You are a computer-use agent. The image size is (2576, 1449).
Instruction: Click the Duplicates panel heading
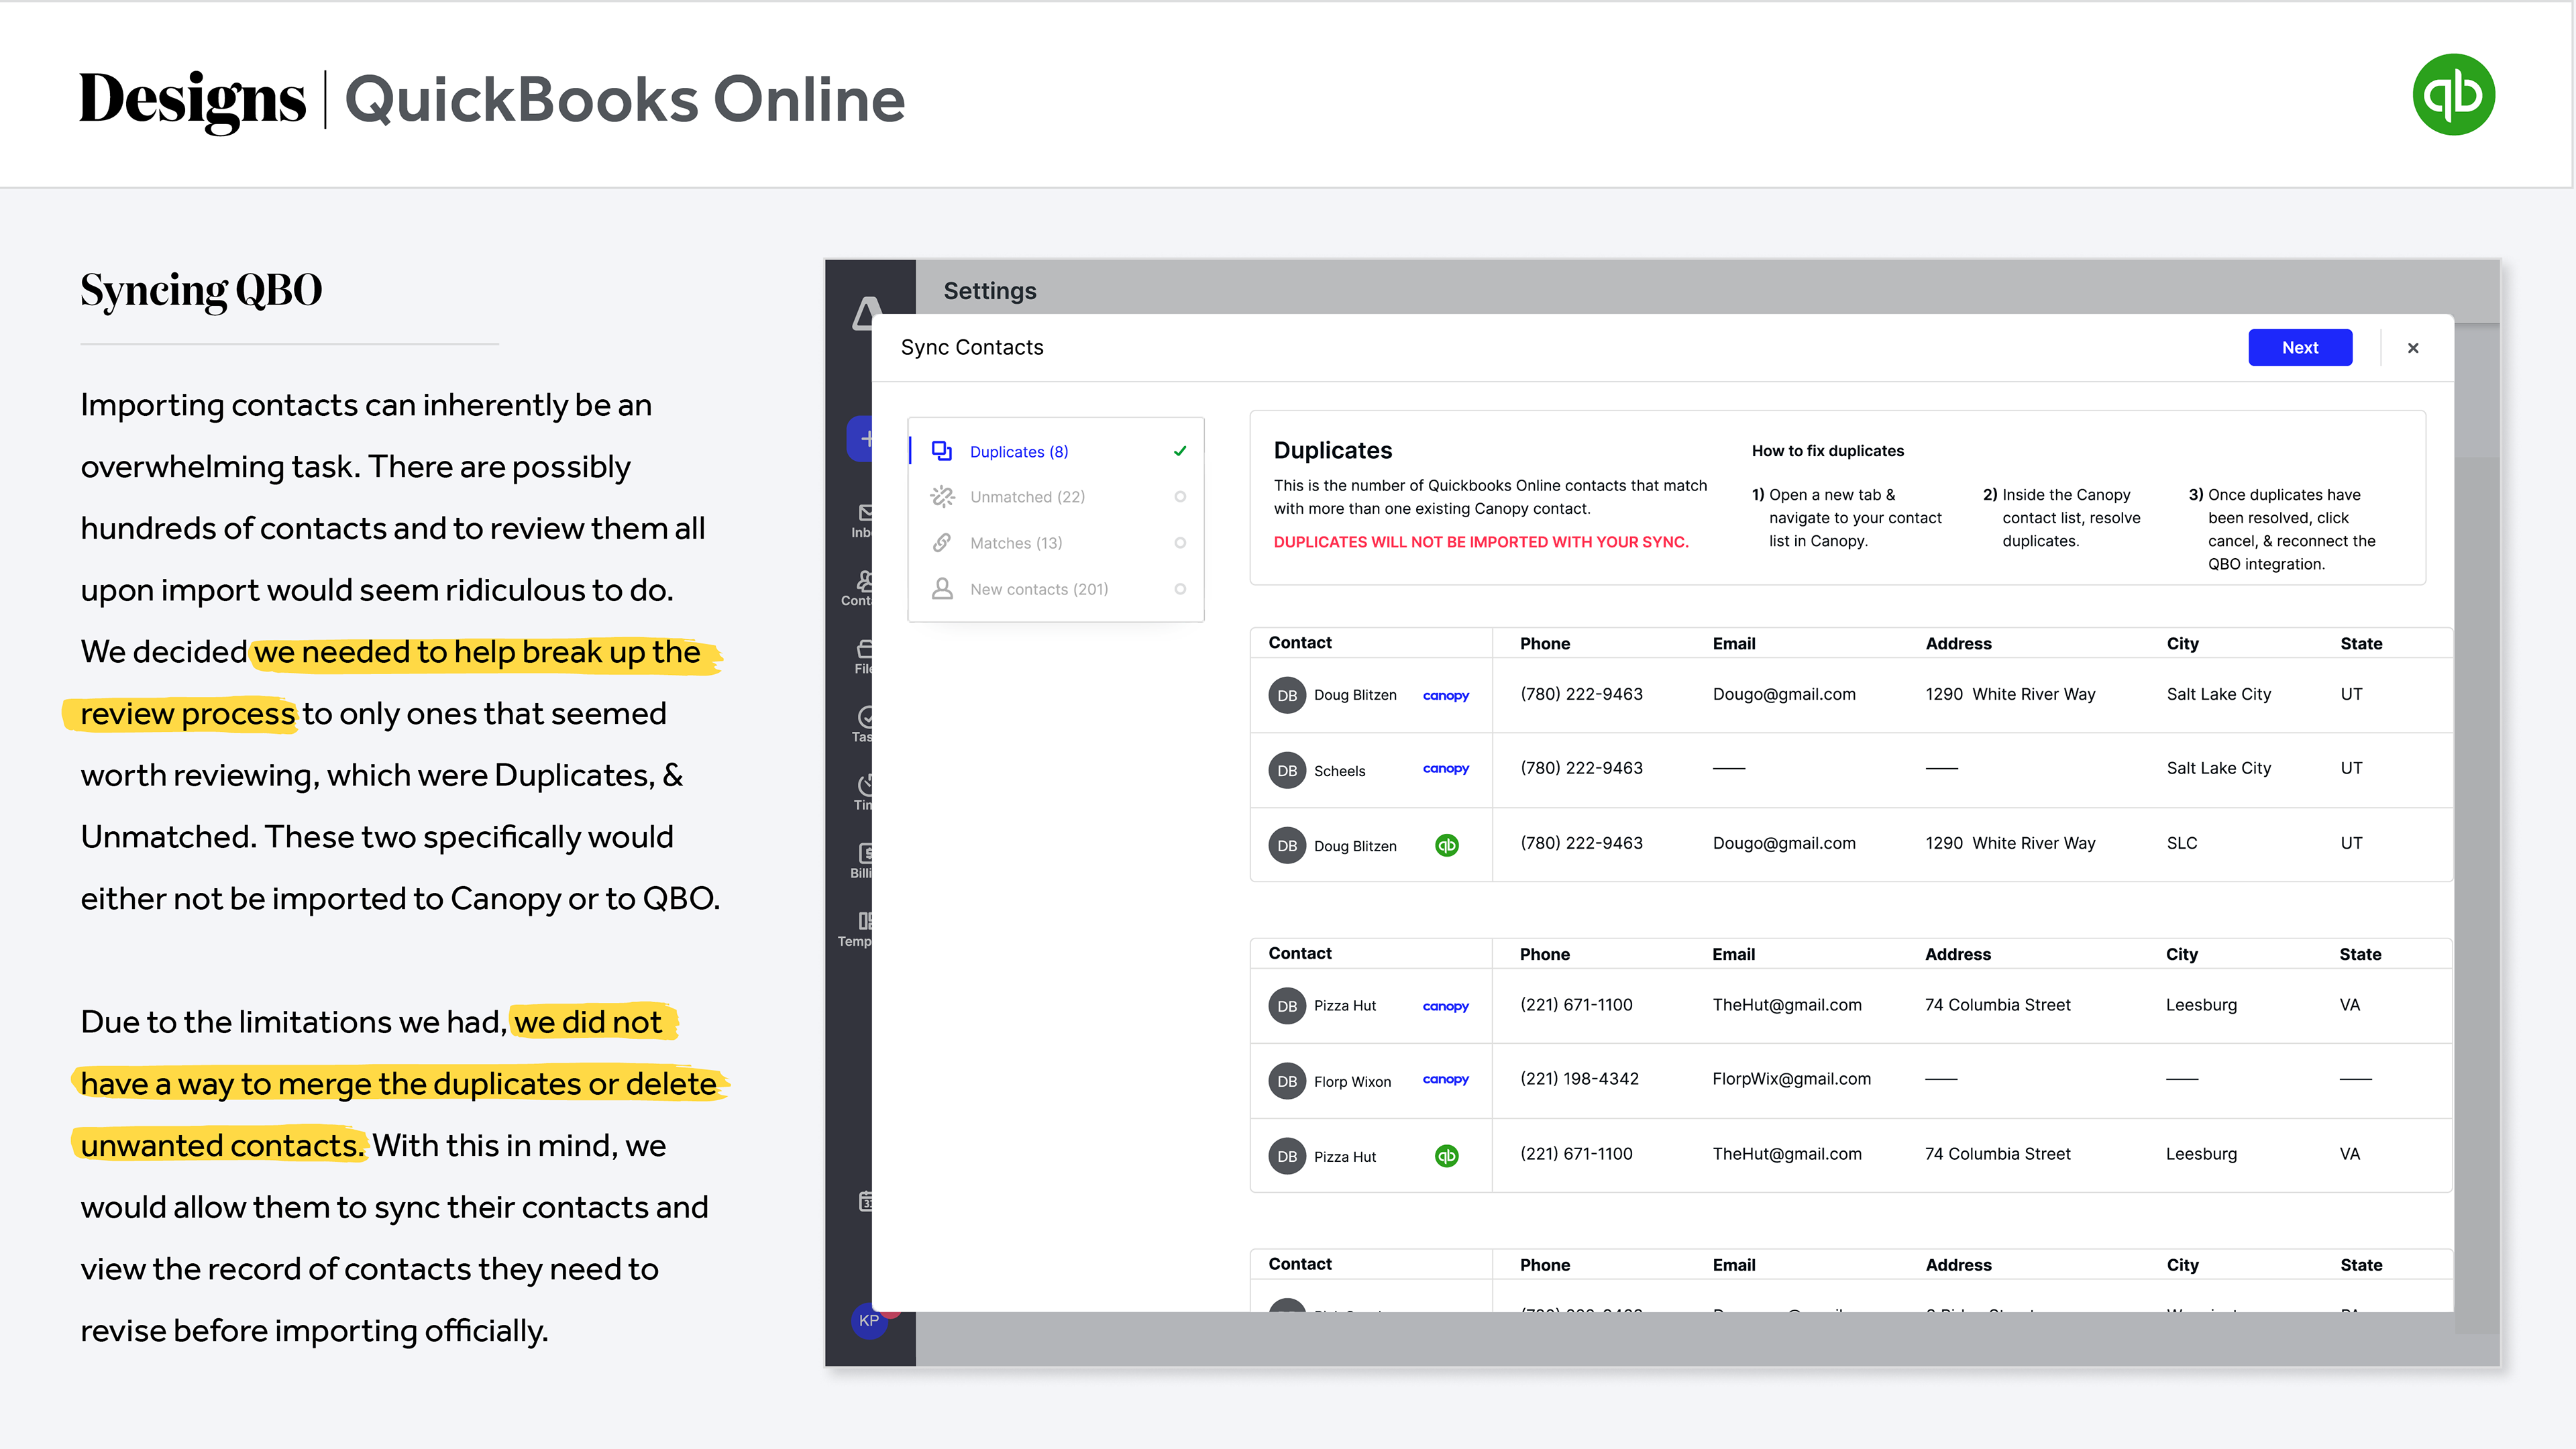coord(1333,450)
